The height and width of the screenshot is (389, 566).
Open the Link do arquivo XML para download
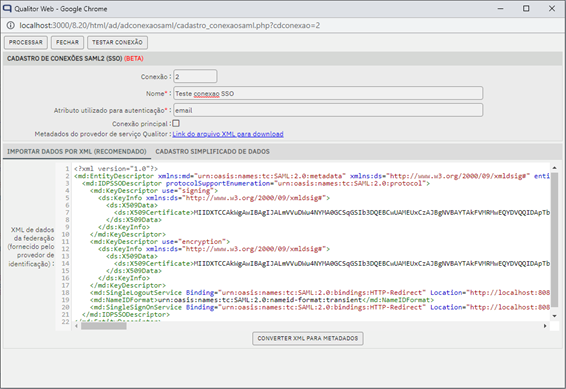[x=228, y=134]
